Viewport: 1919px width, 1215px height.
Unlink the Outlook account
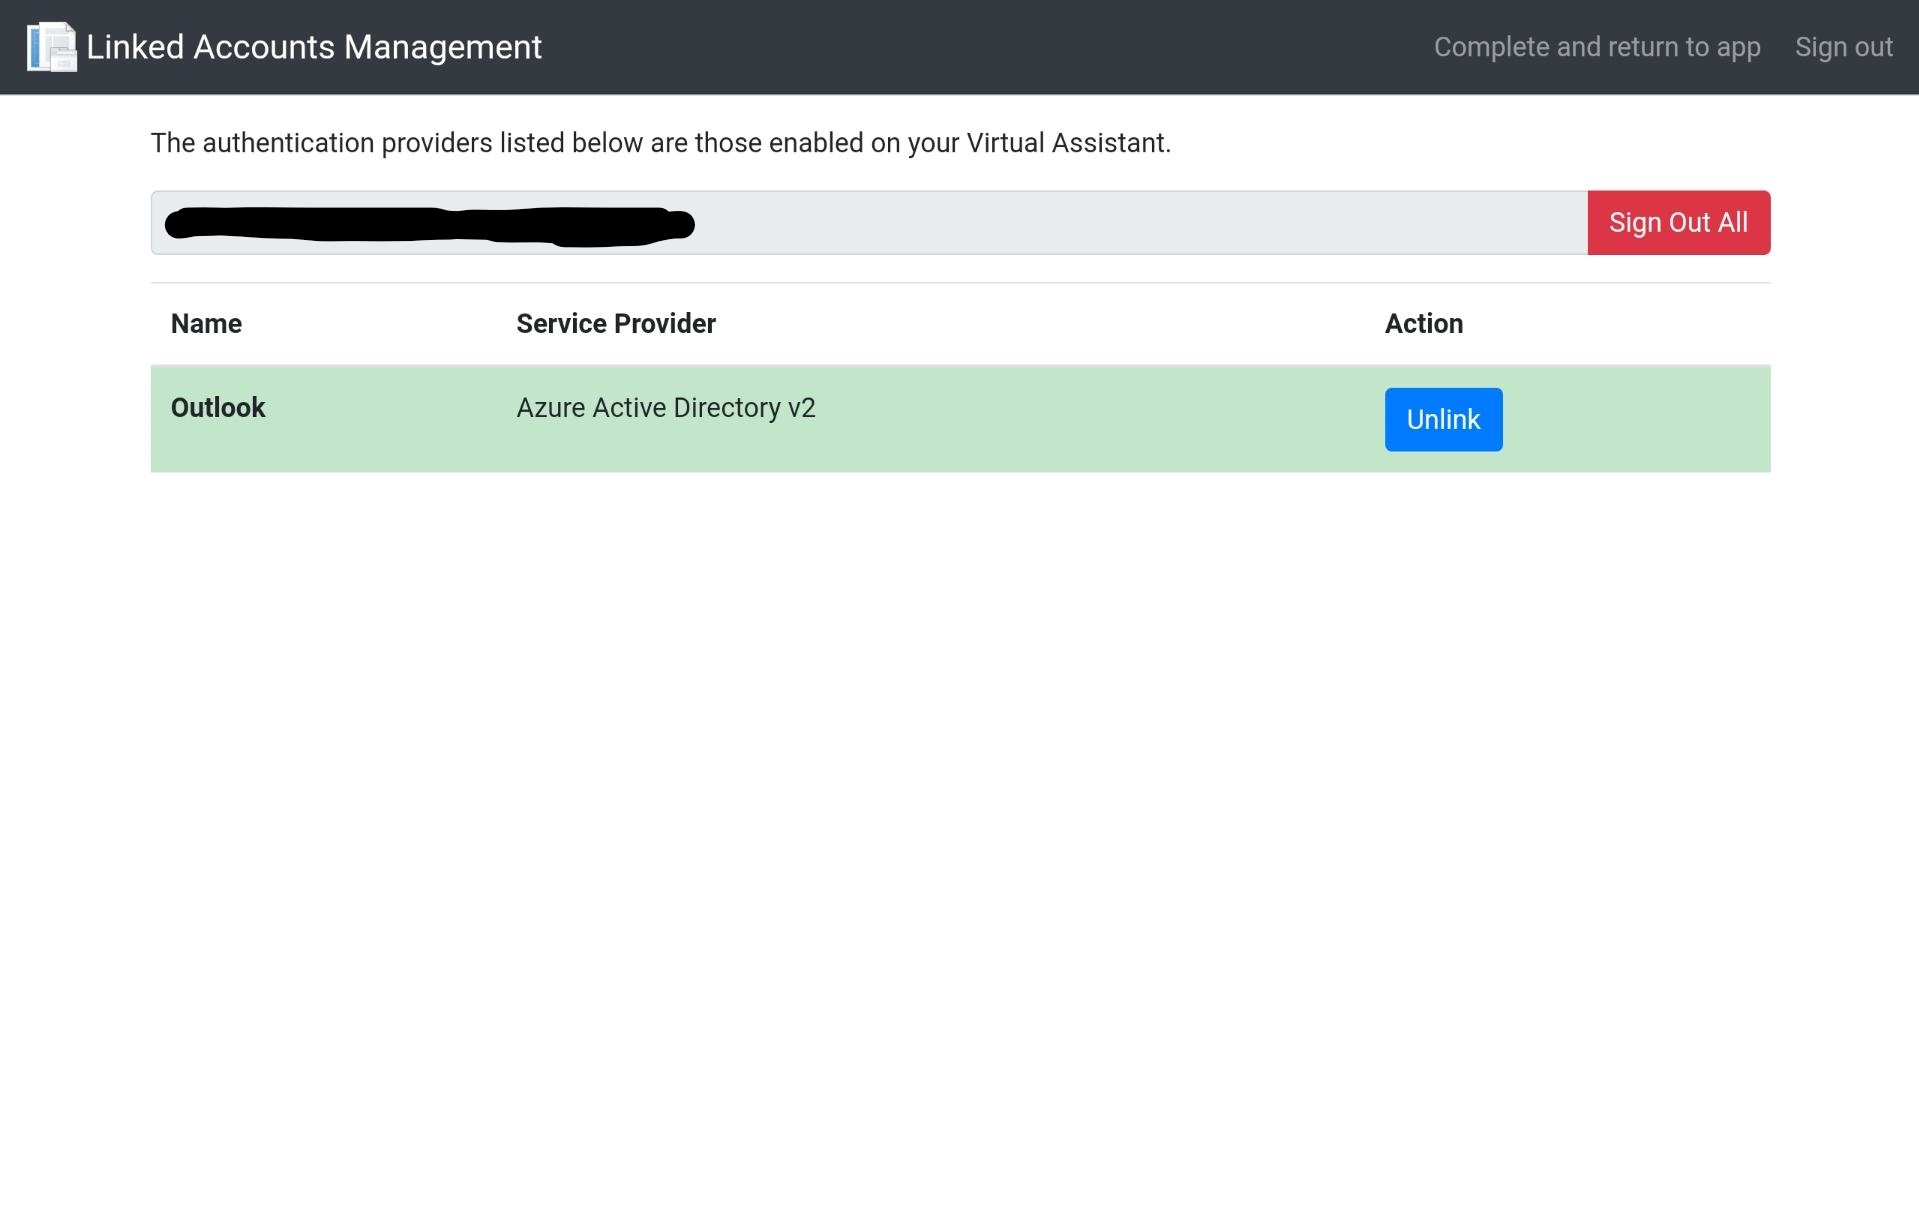tap(1443, 420)
